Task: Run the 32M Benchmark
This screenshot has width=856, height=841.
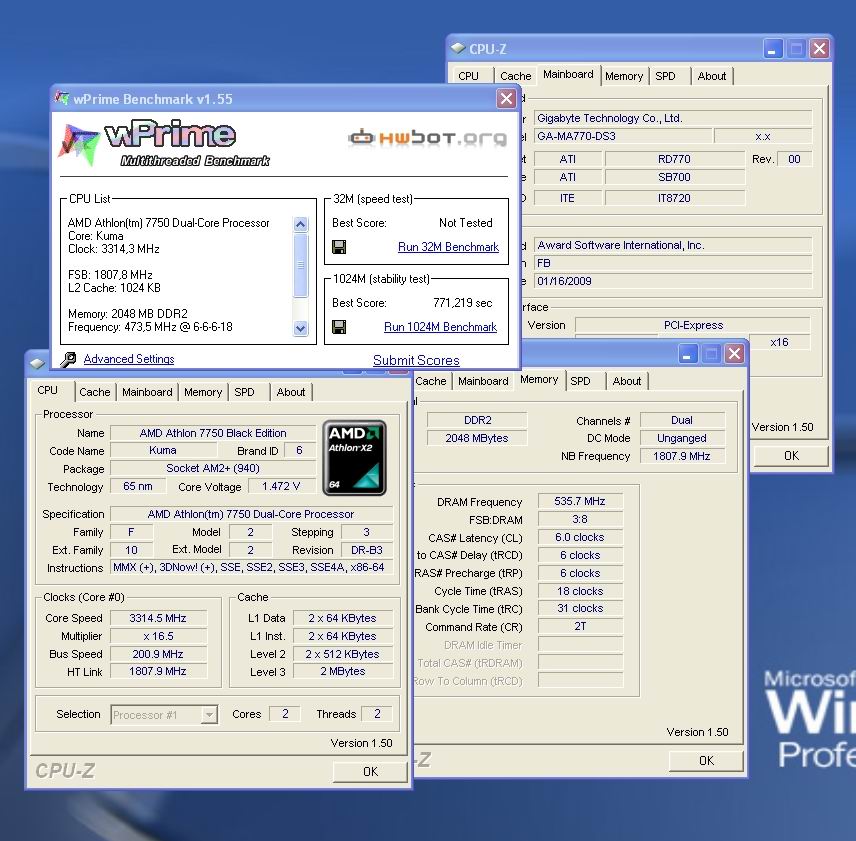Action: click(x=448, y=247)
